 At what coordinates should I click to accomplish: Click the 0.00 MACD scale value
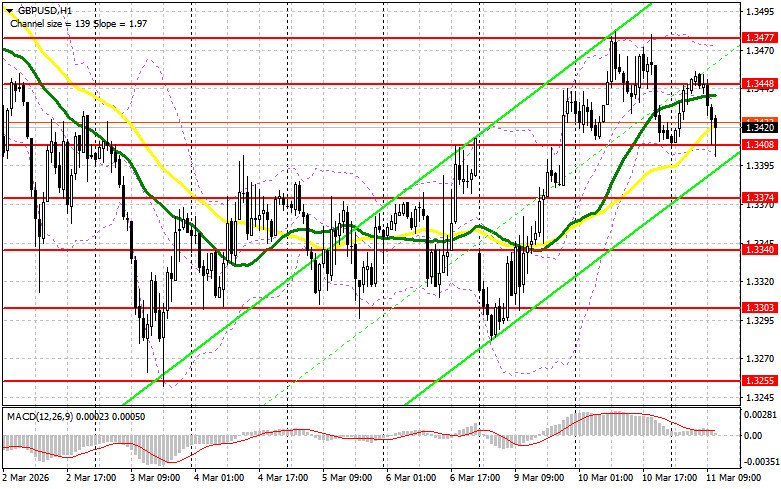click(752, 436)
